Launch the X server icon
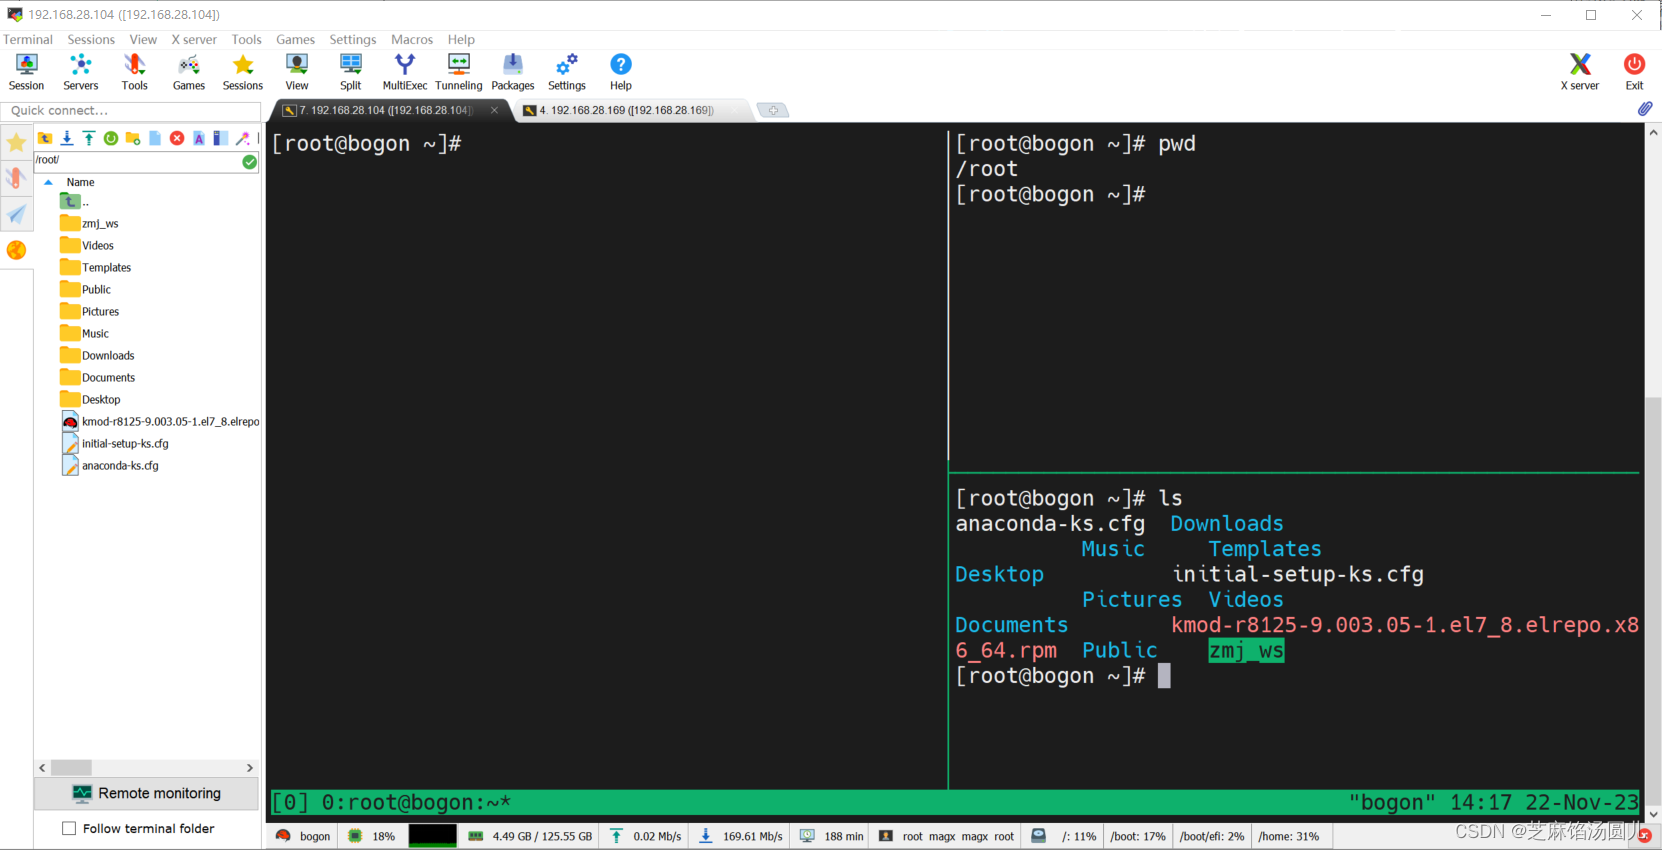Image resolution: width=1662 pixels, height=850 pixels. pos(1580,72)
